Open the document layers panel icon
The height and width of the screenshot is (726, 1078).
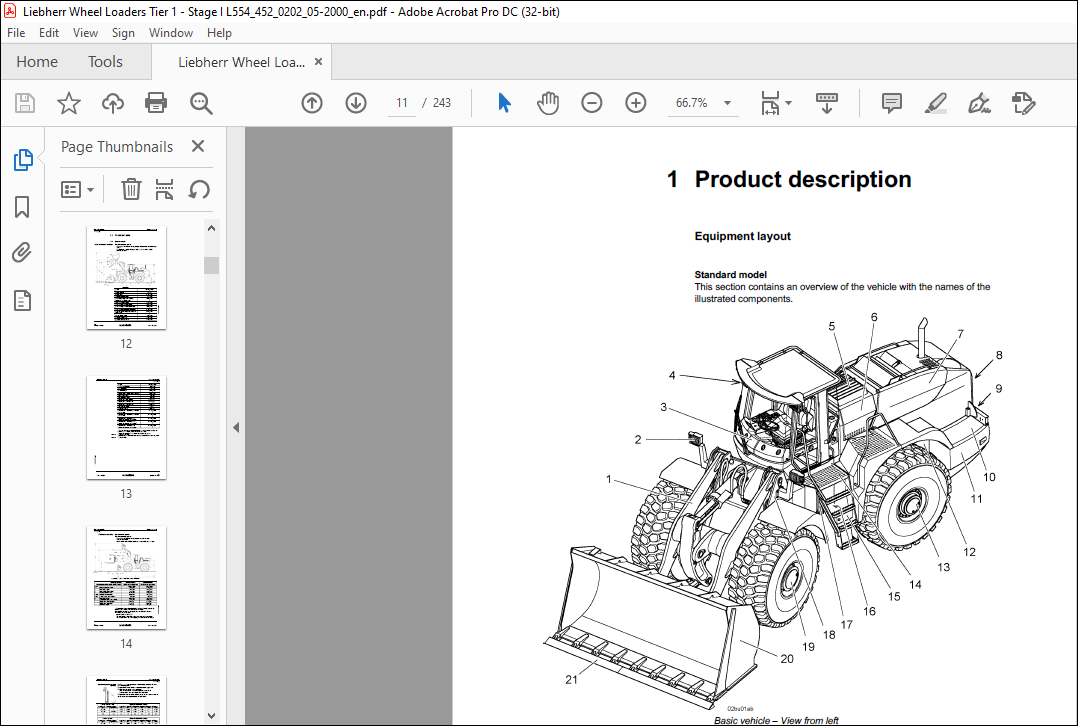click(22, 300)
